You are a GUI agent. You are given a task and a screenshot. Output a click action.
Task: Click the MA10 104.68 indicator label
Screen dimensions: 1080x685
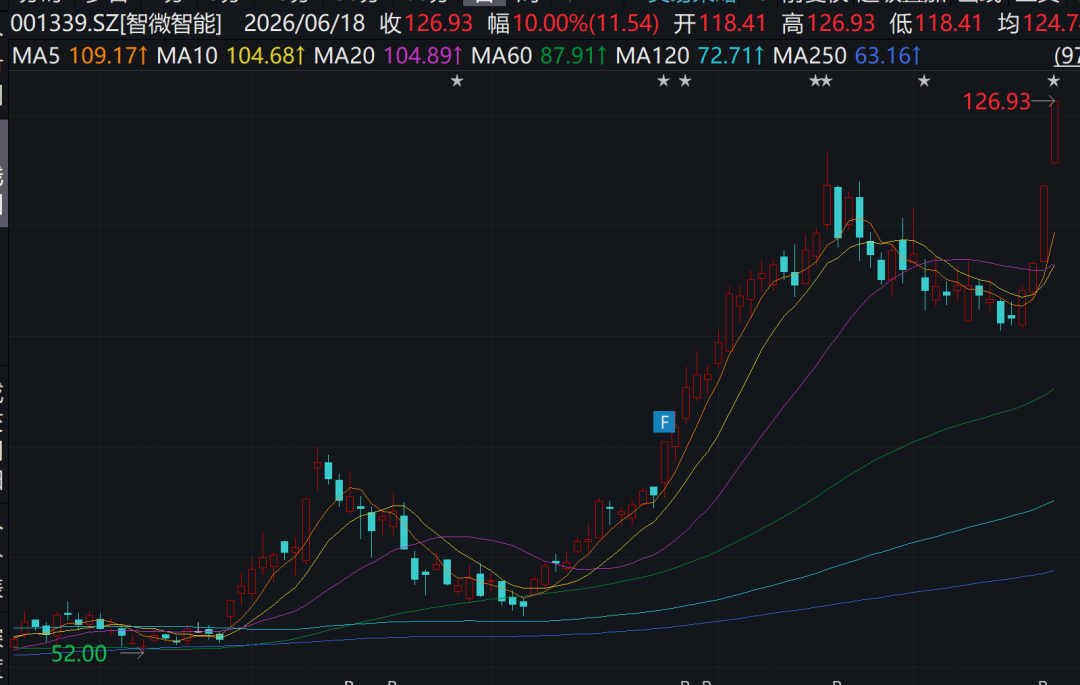tap(231, 56)
